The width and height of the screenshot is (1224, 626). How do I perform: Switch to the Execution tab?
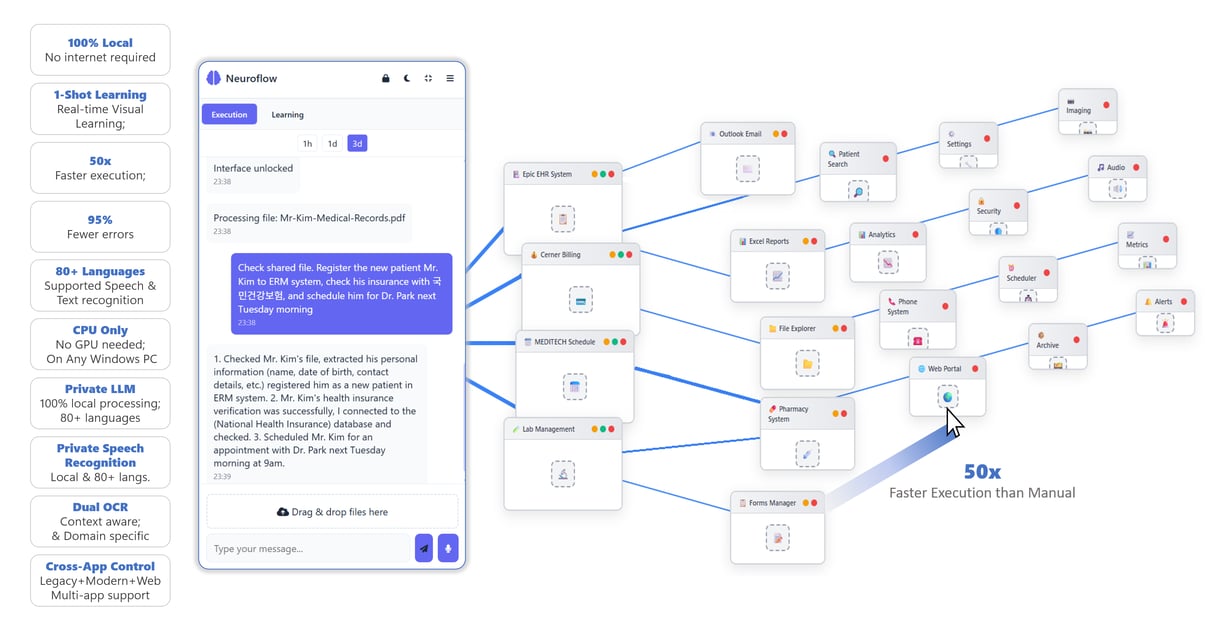coord(229,115)
